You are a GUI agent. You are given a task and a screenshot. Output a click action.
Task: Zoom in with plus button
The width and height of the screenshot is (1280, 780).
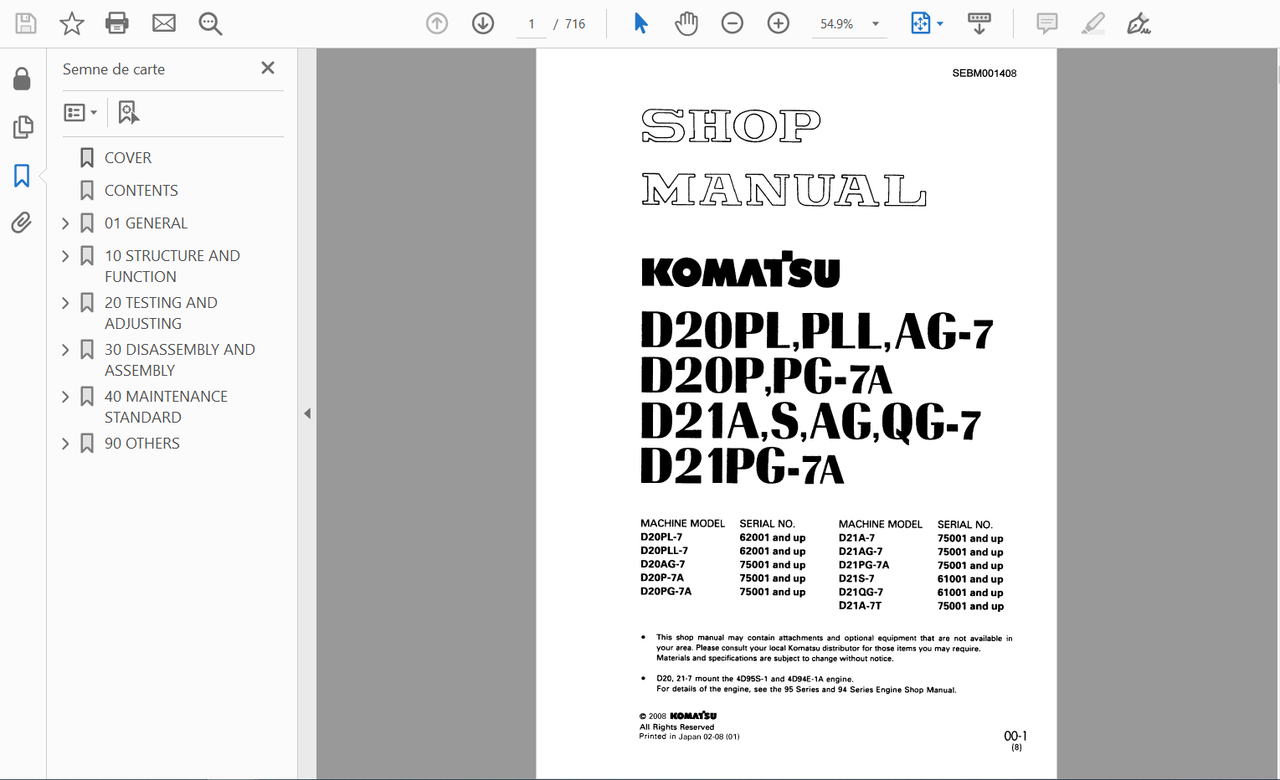tap(778, 23)
